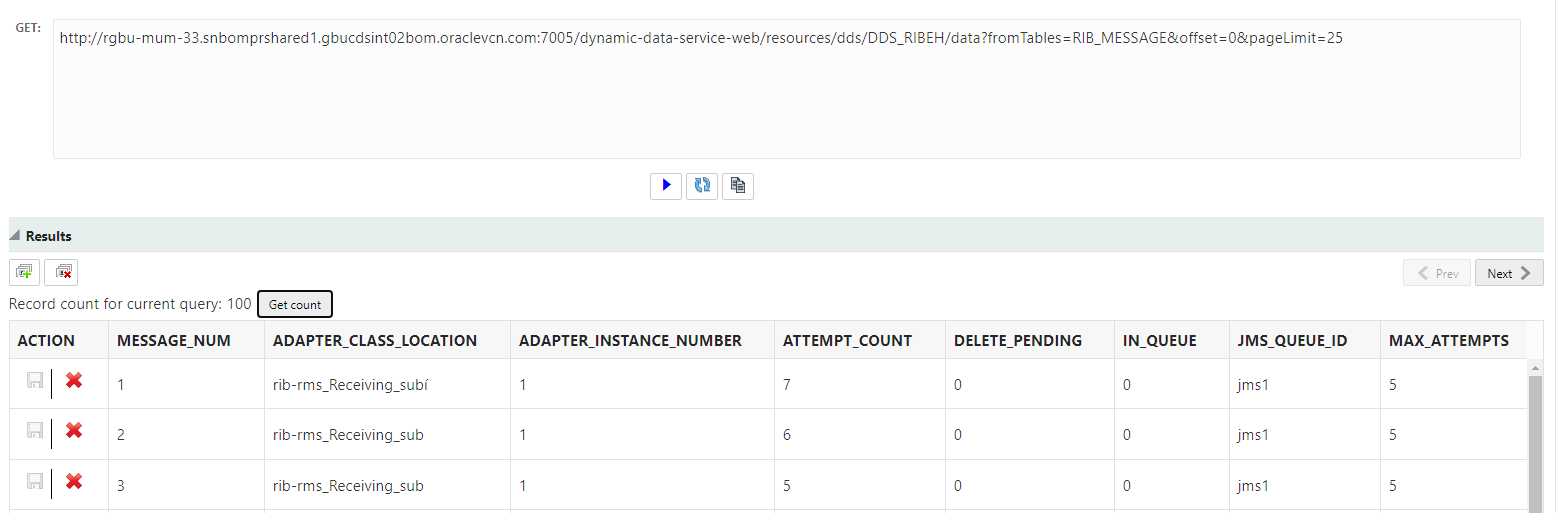
Task: Save row with MESSAGE_NUM 2
Action: tap(35, 431)
